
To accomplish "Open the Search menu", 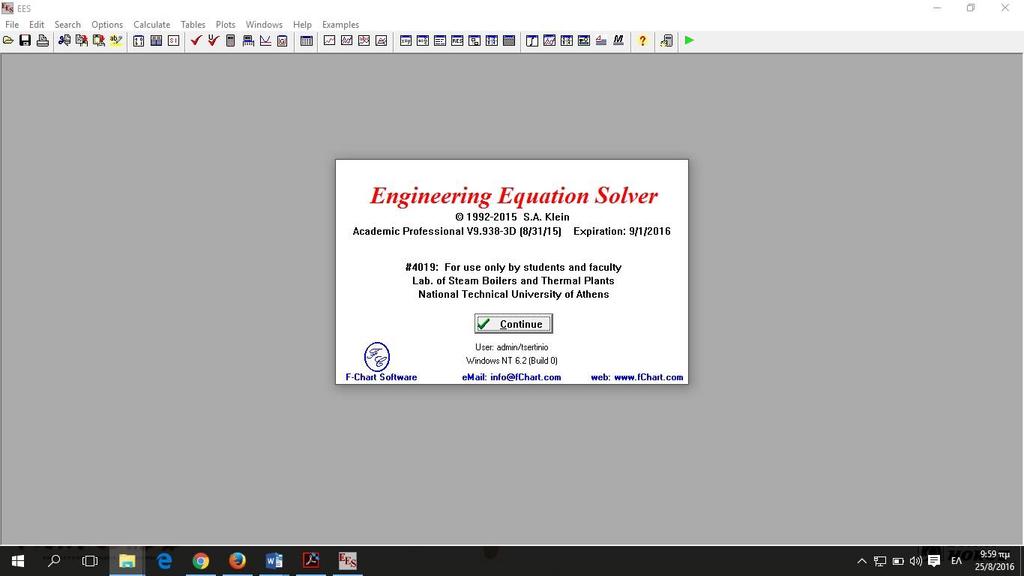I will click(67, 24).
